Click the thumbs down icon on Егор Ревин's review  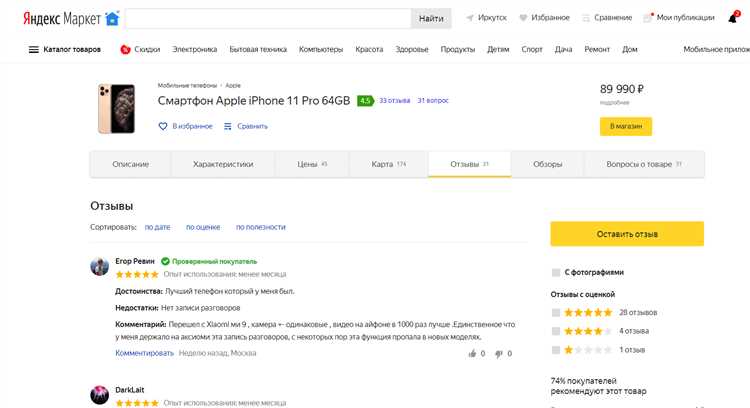498,353
